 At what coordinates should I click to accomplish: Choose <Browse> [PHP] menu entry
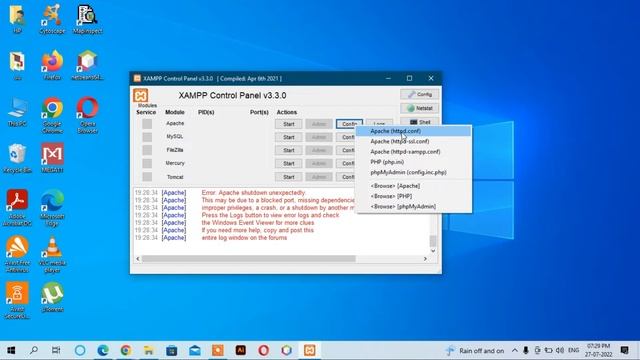[413, 196]
